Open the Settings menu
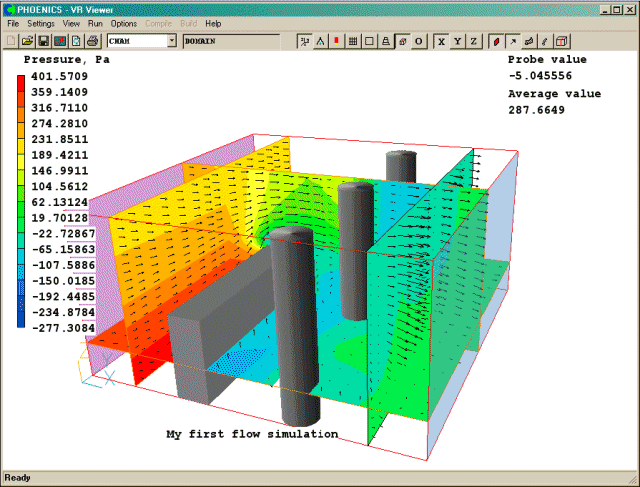This screenshot has height=487, width=640. coord(41,22)
